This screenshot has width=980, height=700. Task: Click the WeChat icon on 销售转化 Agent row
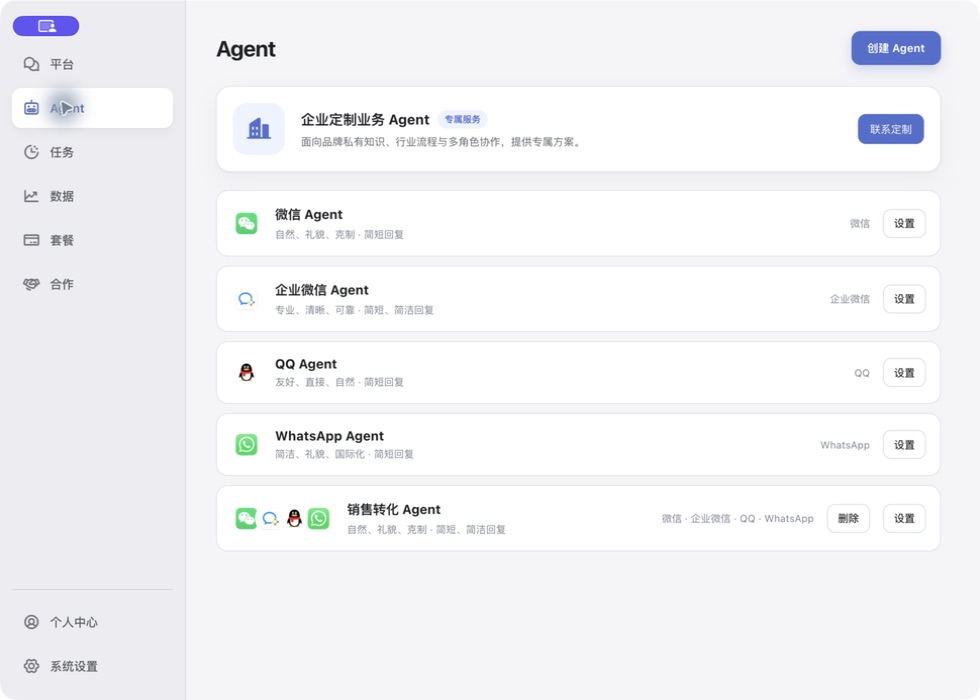tap(246, 518)
